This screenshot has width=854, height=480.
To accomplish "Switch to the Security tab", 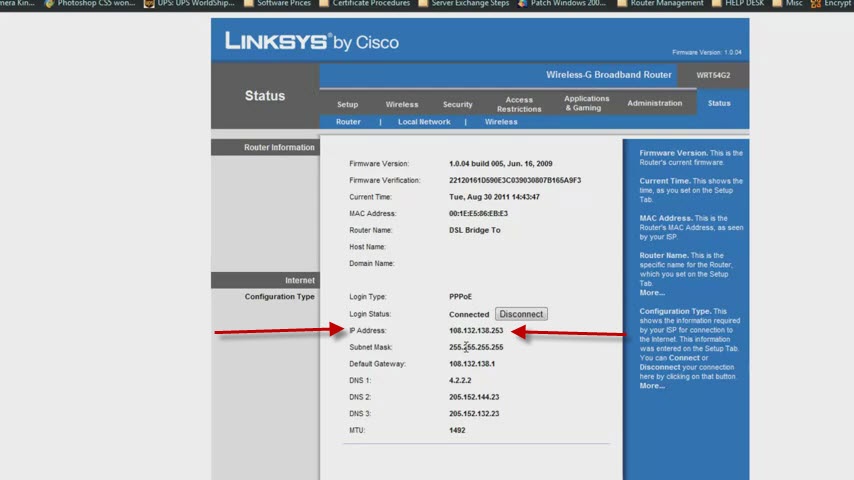I will click(x=458, y=104).
